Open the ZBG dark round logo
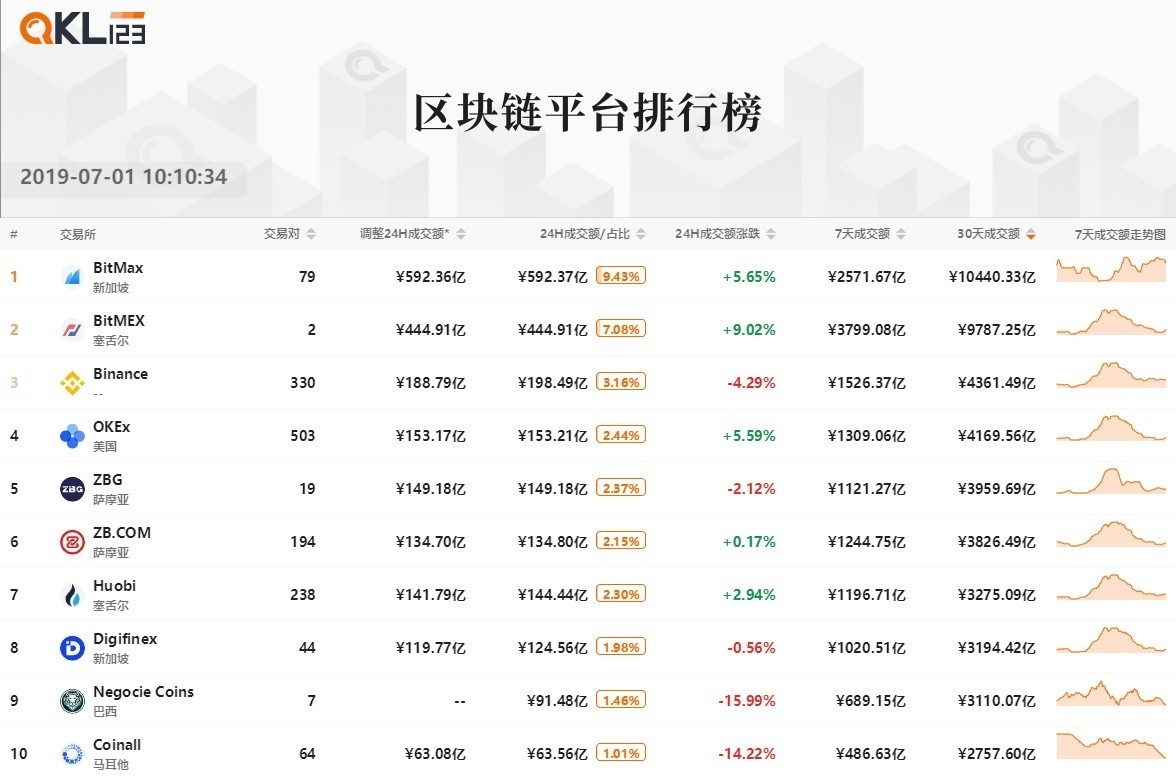Viewport: 1176px width, 778px height. [x=72, y=489]
